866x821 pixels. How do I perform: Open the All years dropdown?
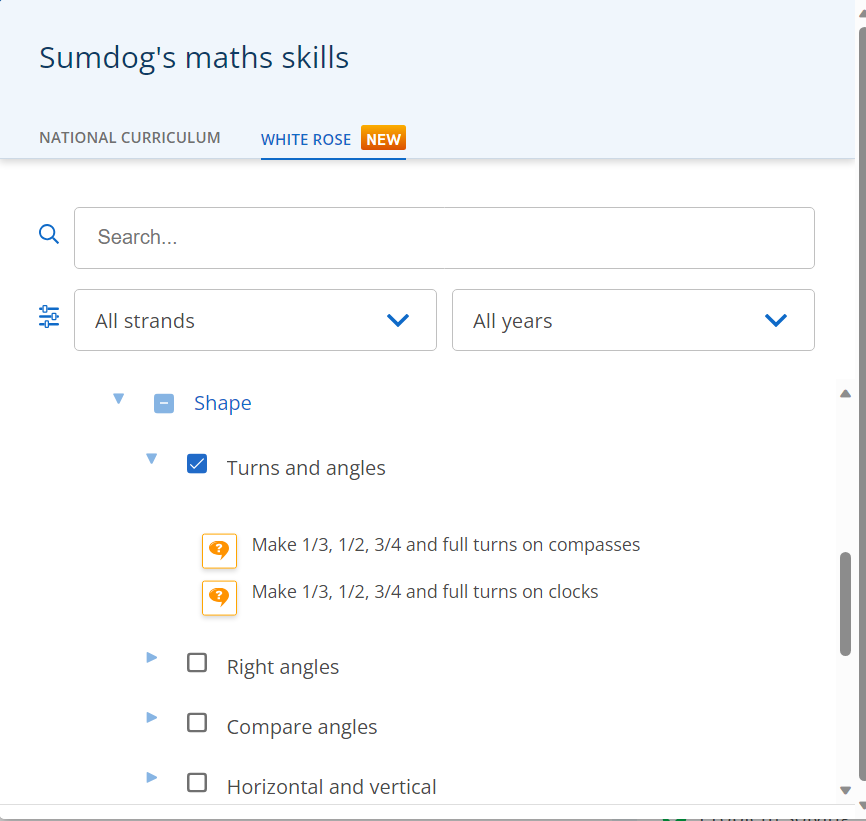tap(633, 320)
